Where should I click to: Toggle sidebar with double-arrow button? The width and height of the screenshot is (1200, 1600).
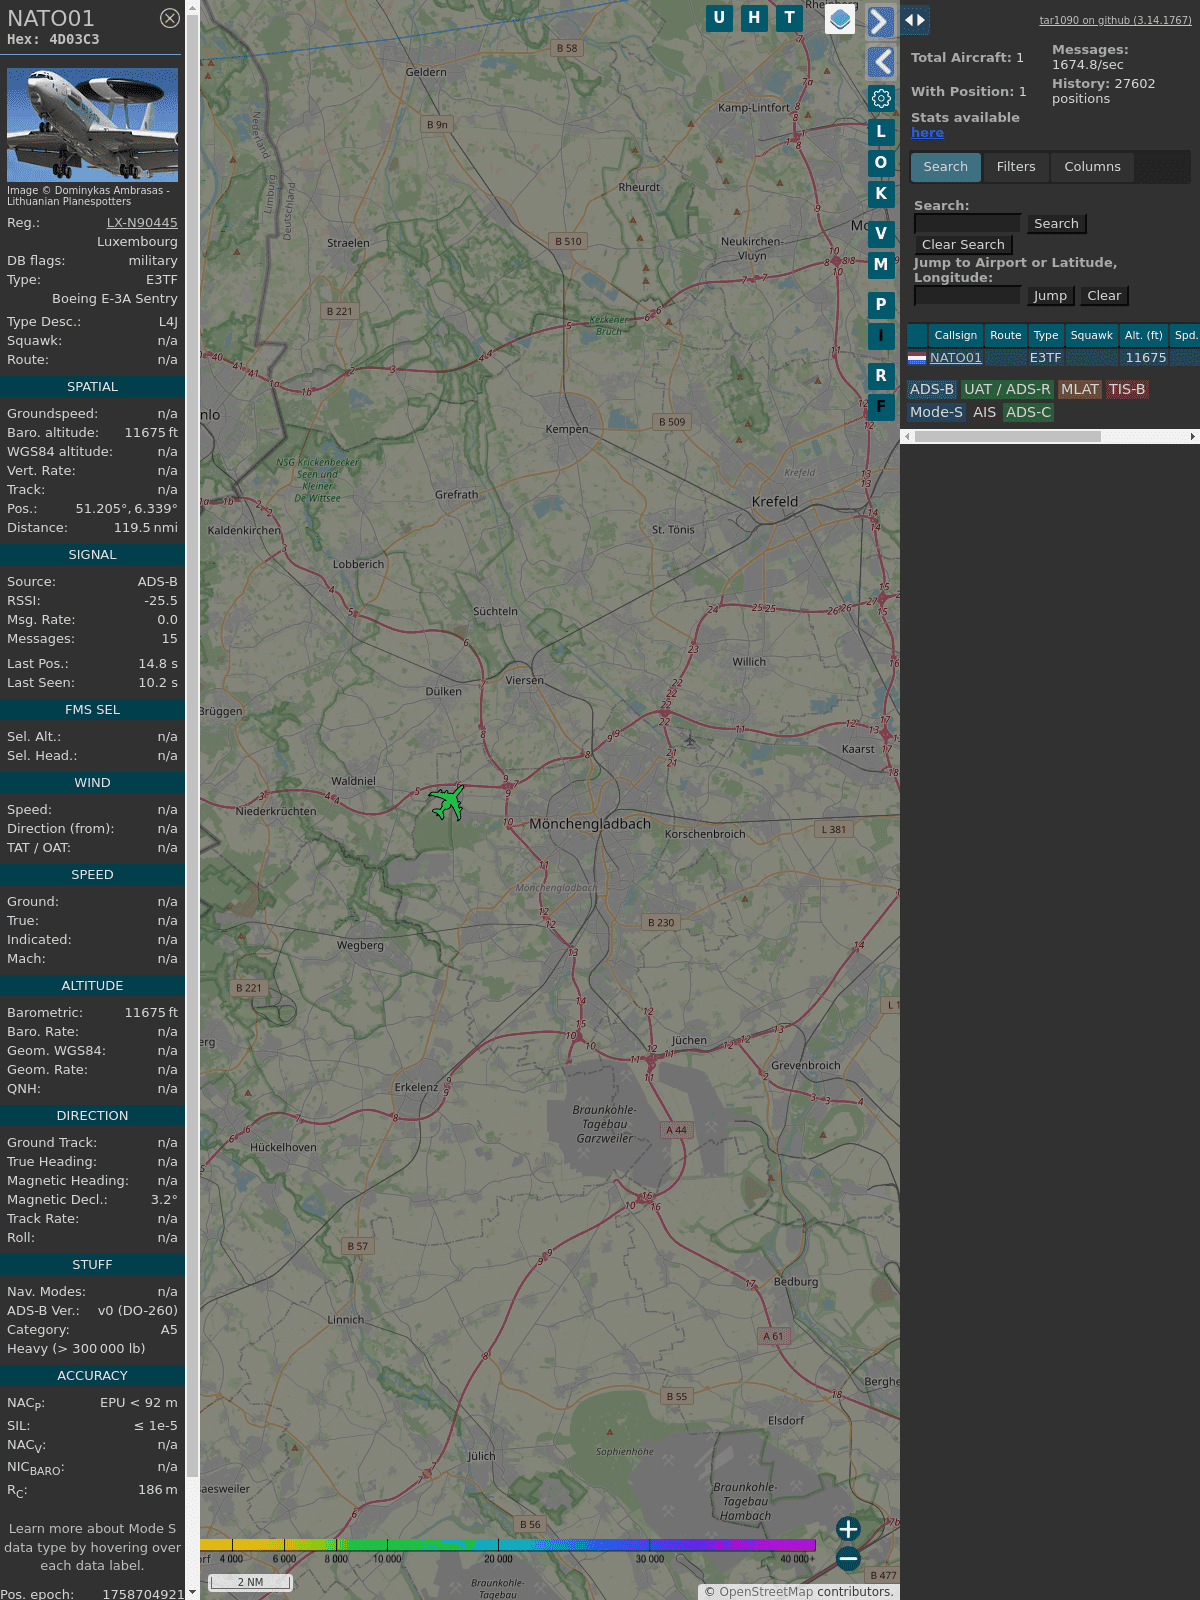click(x=915, y=20)
